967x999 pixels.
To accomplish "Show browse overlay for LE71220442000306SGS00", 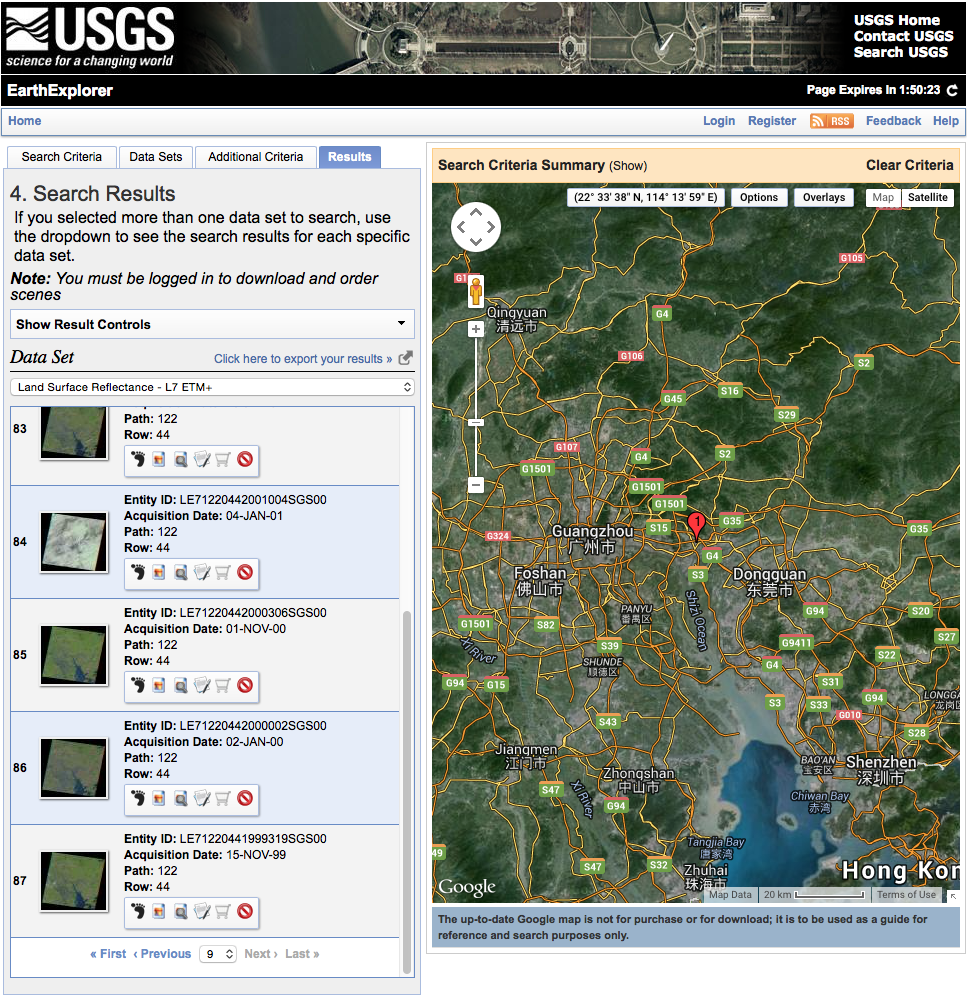I will click(x=159, y=685).
